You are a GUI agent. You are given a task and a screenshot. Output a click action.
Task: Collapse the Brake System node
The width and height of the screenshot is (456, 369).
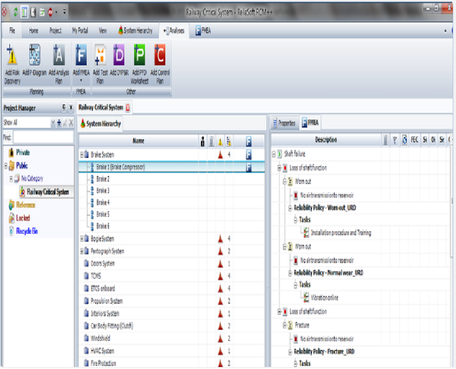click(82, 155)
